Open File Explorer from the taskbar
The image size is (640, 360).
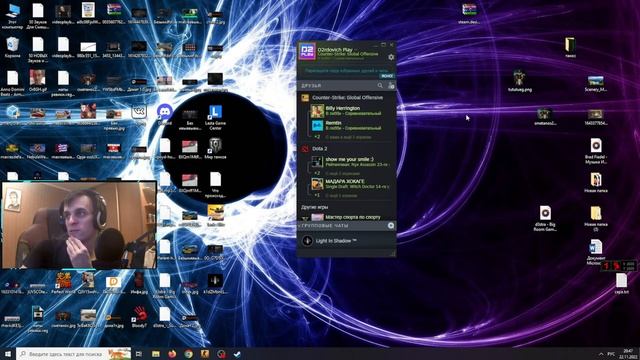click(x=156, y=354)
